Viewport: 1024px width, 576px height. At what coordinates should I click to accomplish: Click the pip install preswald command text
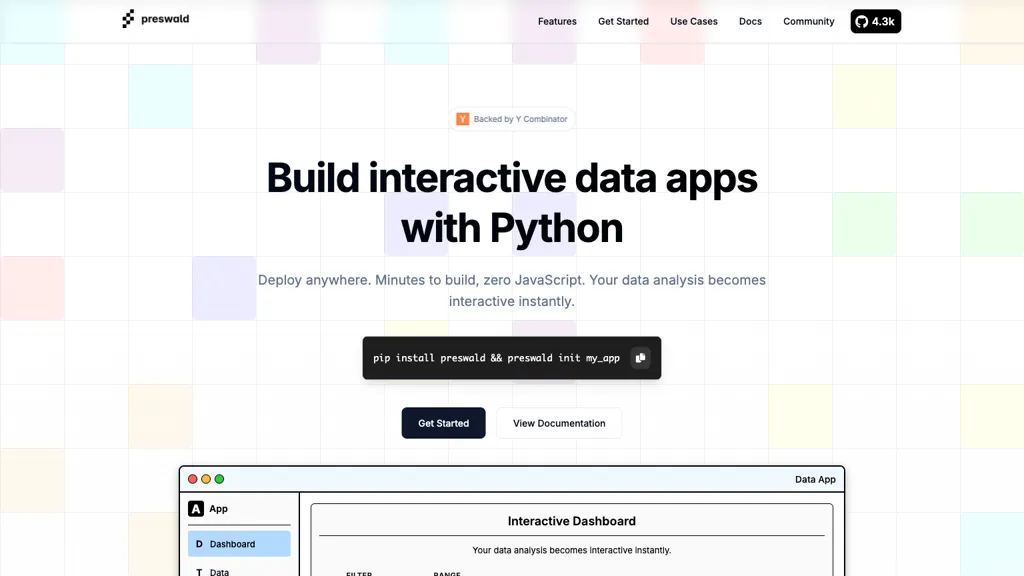coord(496,358)
